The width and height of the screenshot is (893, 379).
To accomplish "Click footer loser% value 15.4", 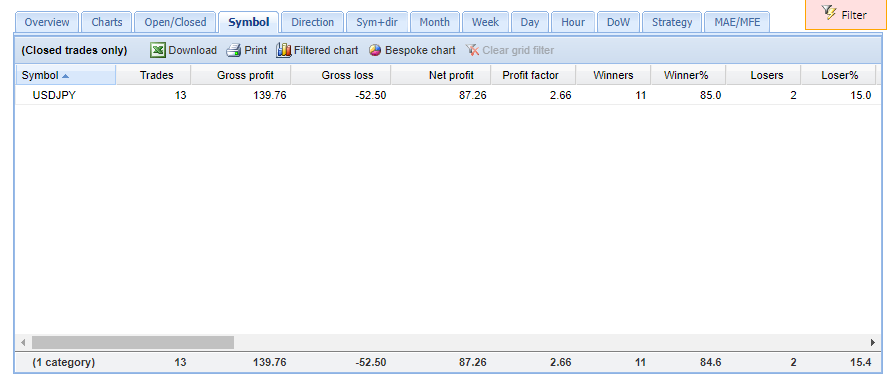I will [x=861, y=362].
